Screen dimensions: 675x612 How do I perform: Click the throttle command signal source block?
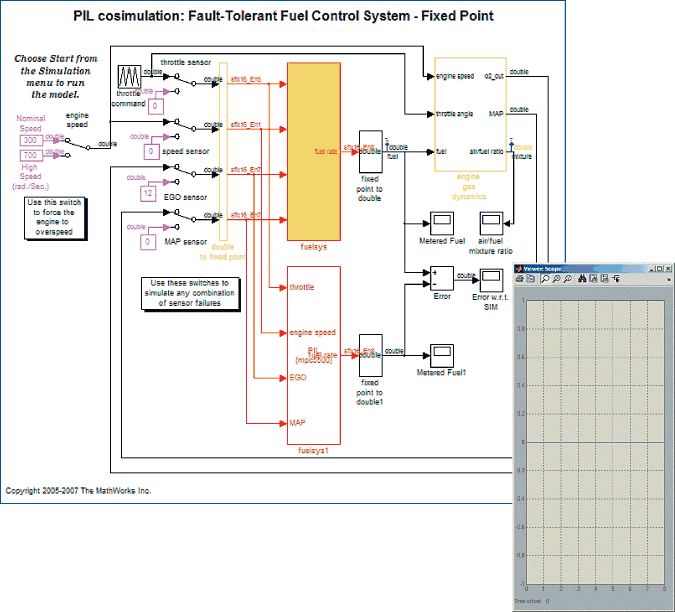(129, 77)
